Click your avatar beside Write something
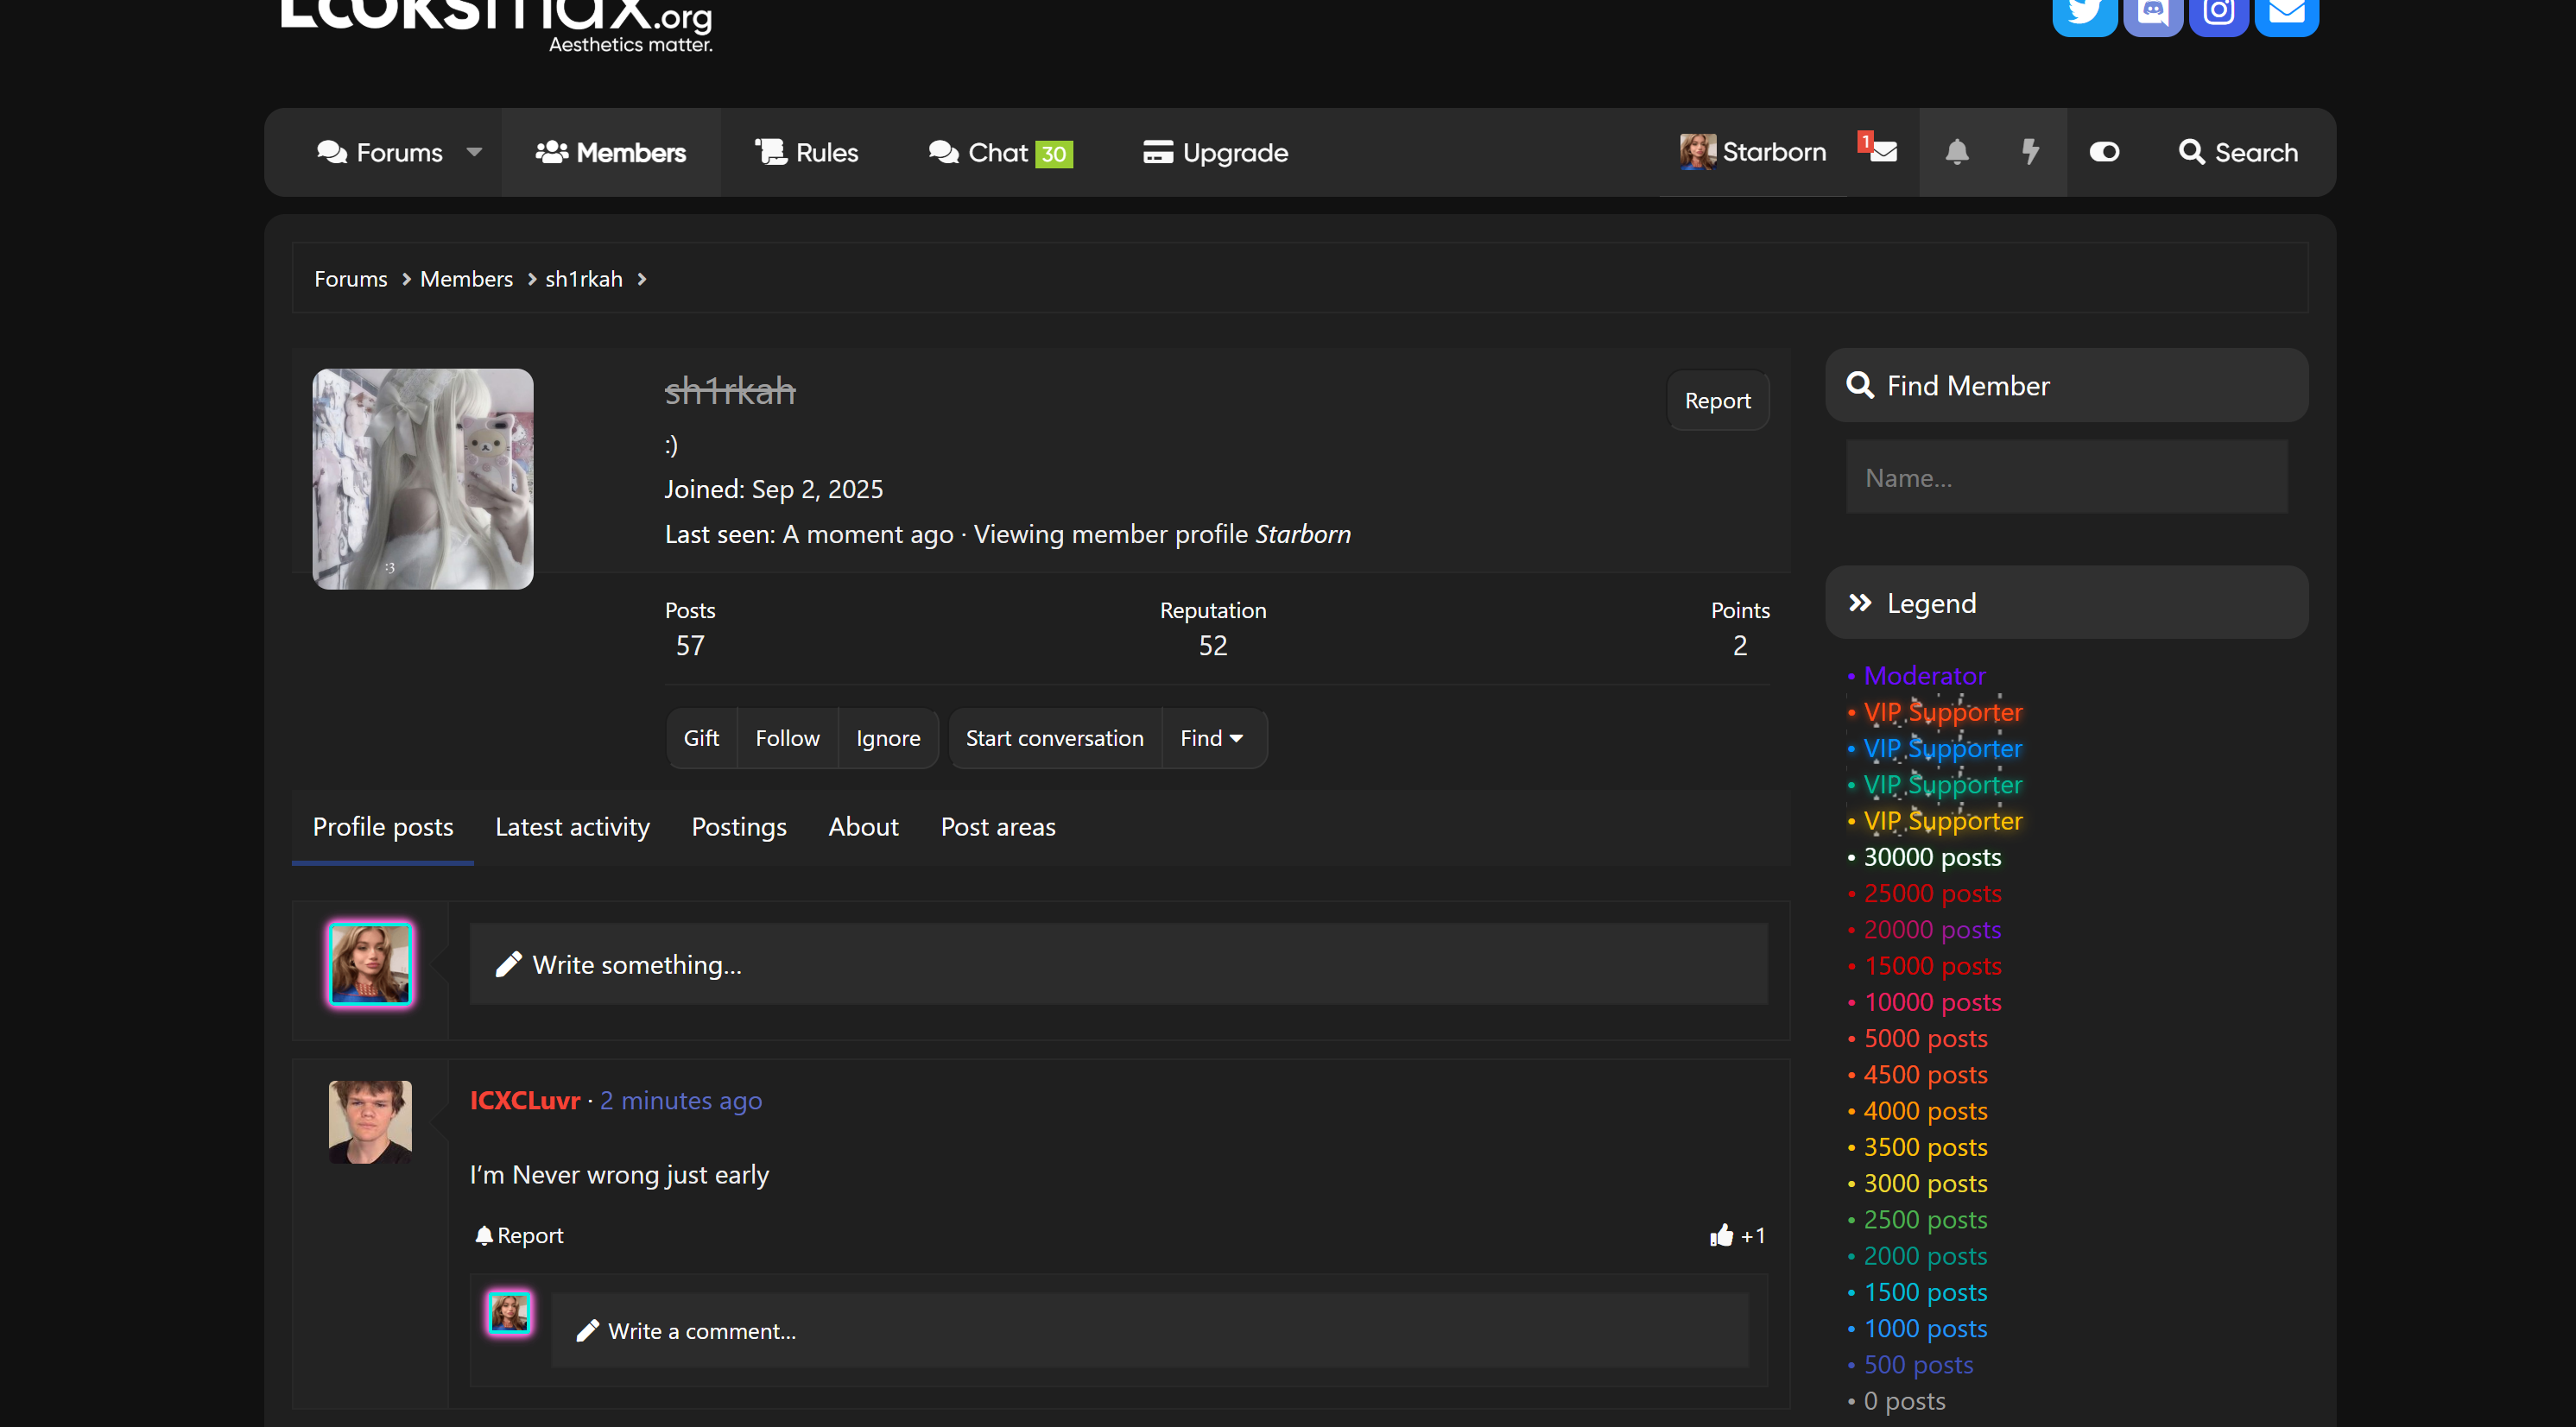This screenshot has height=1427, width=2576. point(370,964)
